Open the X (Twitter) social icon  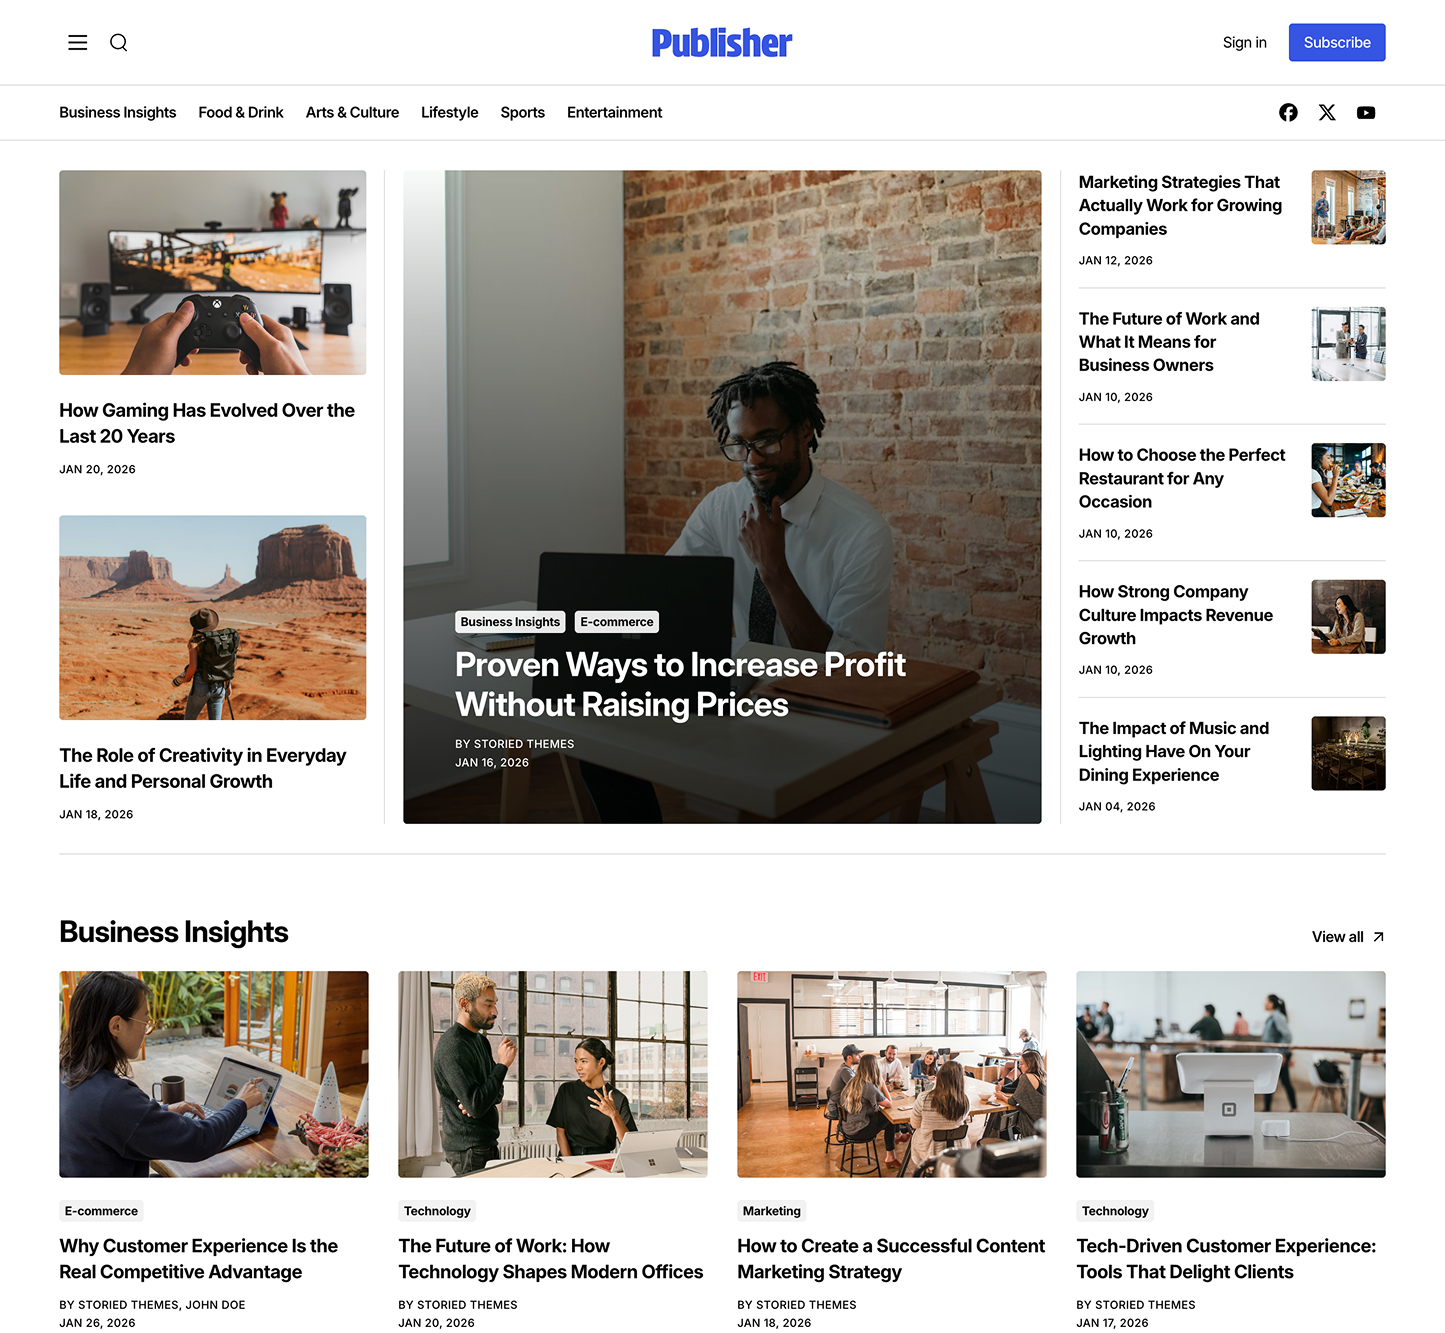click(x=1327, y=113)
